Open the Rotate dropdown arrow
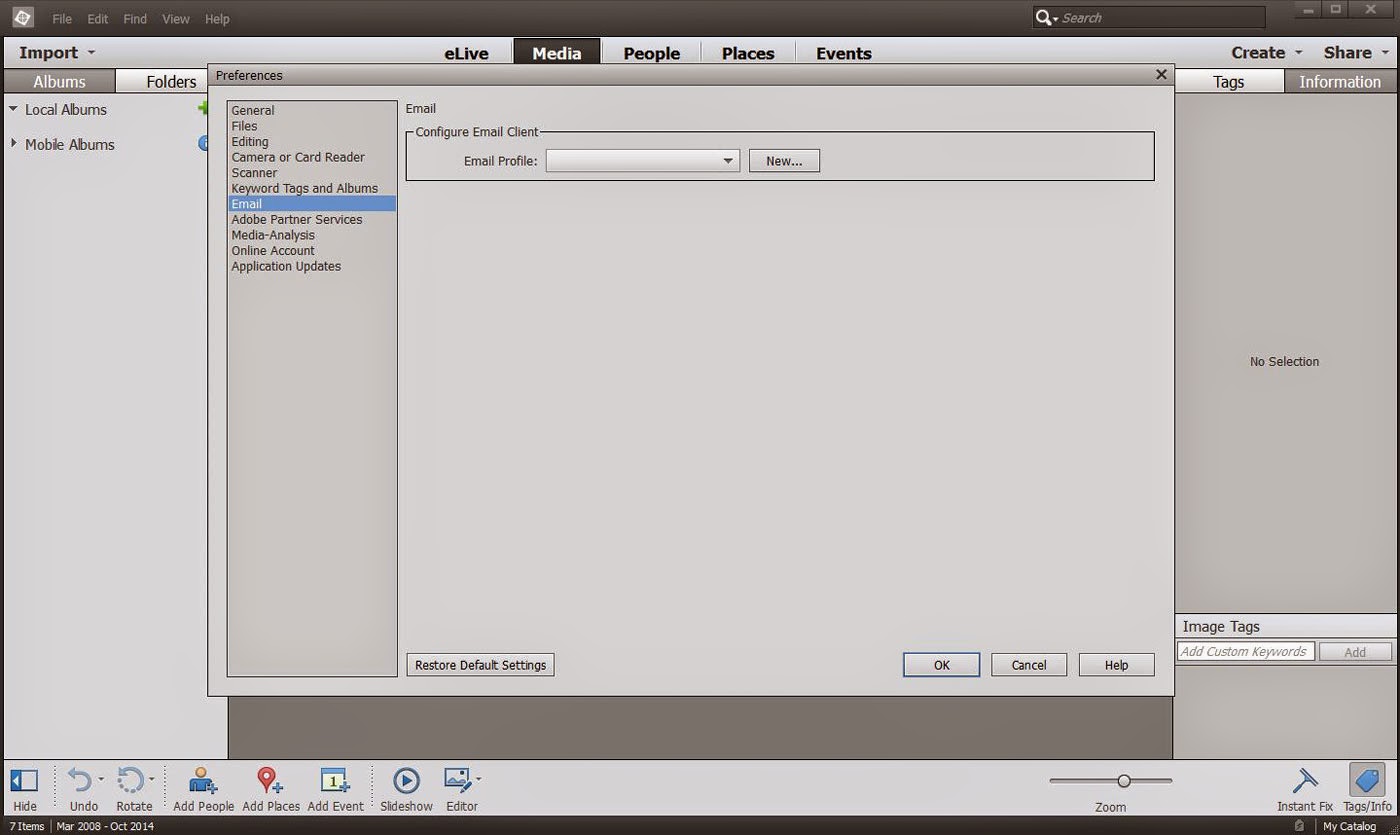The height and width of the screenshot is (835, 1400). pos(152,778)
